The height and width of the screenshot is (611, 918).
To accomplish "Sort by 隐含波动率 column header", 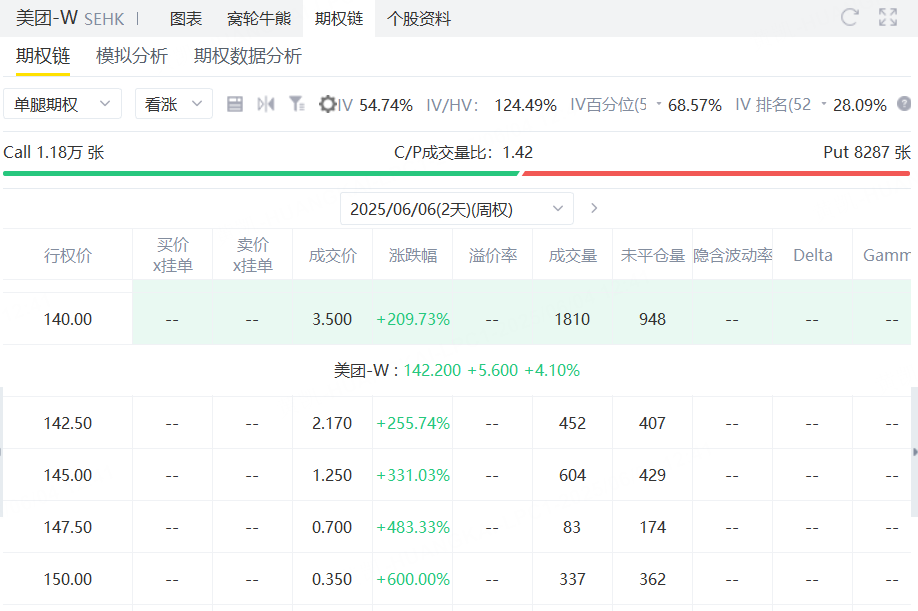I will point(732,255).
